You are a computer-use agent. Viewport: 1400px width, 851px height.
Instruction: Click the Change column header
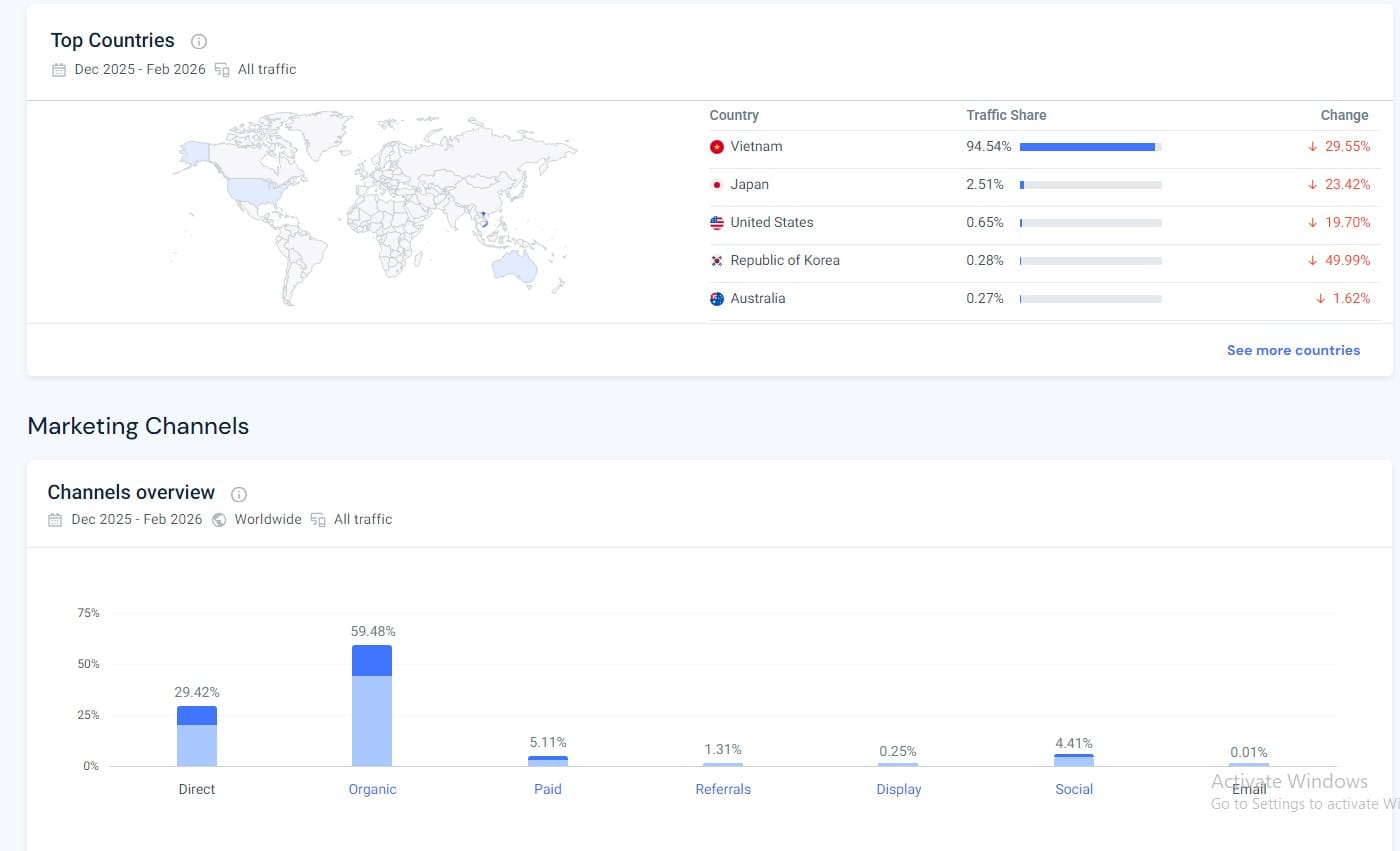click(1344, 116)
